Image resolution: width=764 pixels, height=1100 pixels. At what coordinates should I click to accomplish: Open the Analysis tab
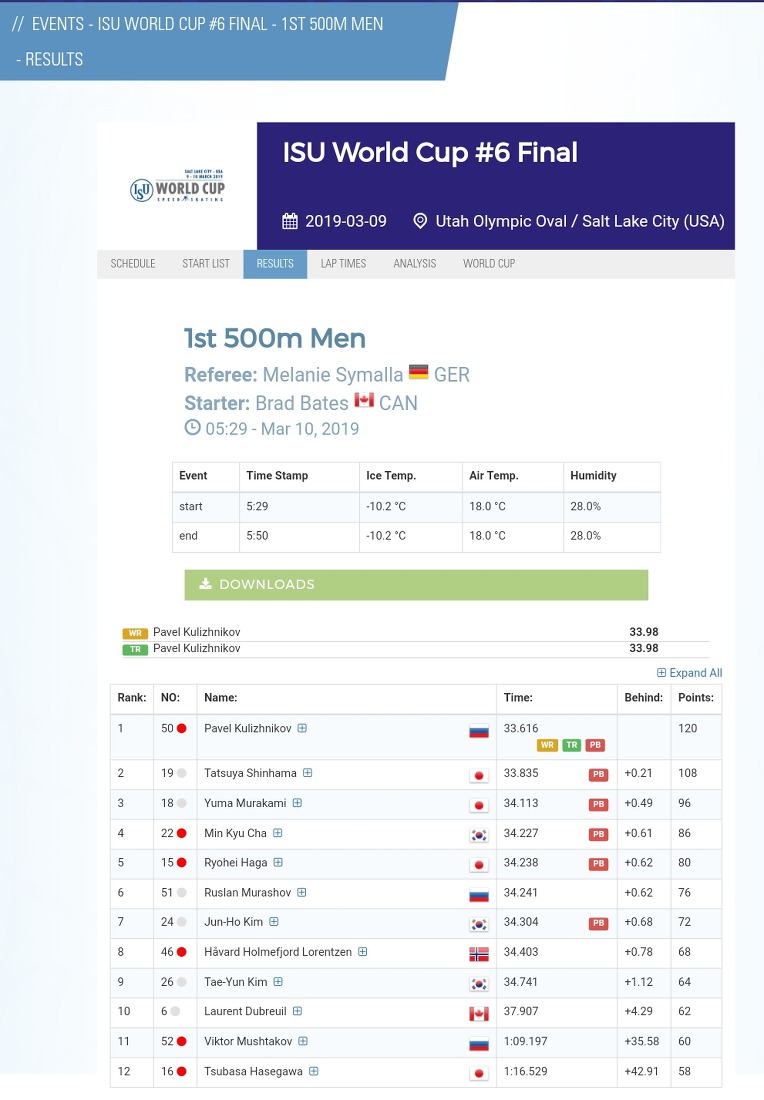point(414,264)
